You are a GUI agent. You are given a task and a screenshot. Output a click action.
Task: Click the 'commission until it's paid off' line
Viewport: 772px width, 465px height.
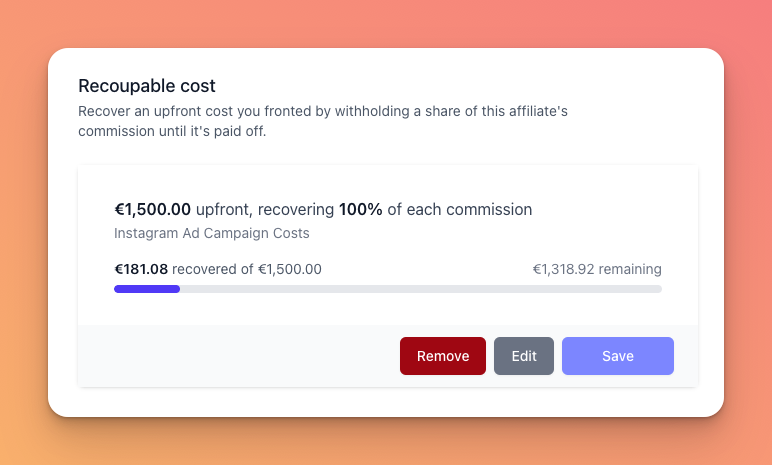coord(172,132)
